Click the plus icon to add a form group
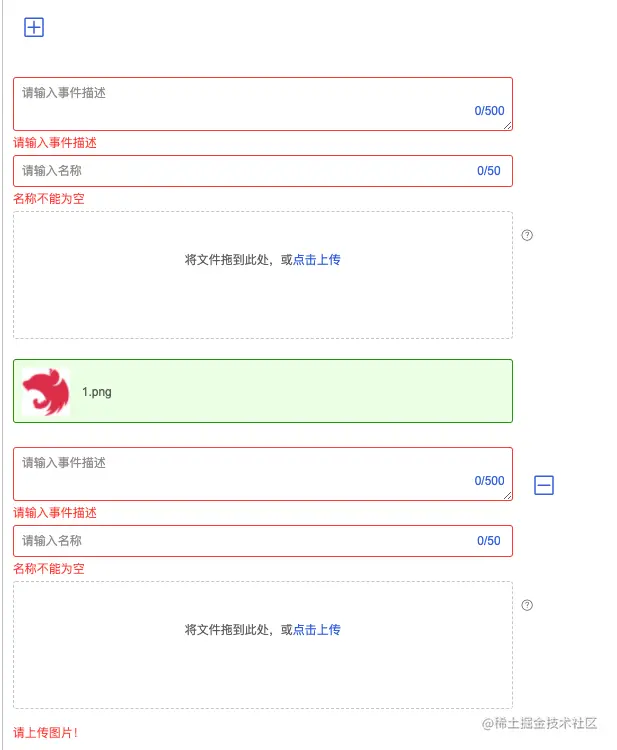This screenshot has height=750, width=617. coord(34,28)
